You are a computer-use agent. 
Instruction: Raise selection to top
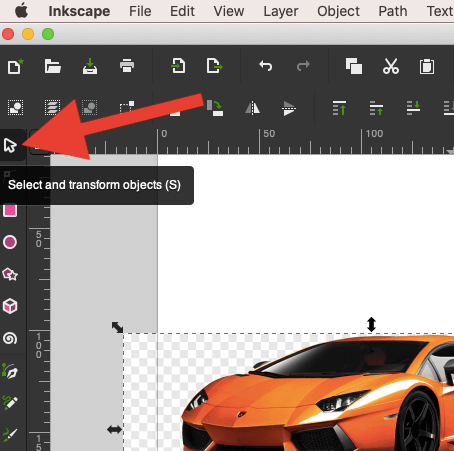339,108
